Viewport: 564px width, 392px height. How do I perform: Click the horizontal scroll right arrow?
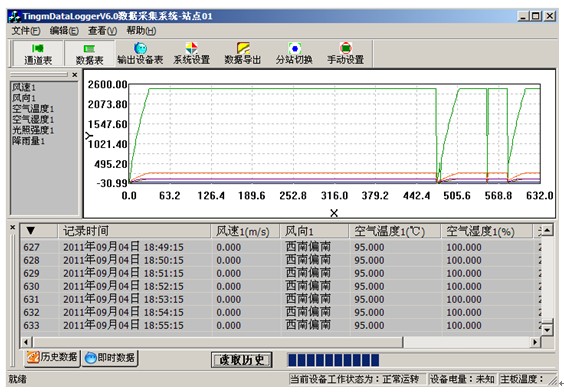pyautogui.click(x=536, y=342)
